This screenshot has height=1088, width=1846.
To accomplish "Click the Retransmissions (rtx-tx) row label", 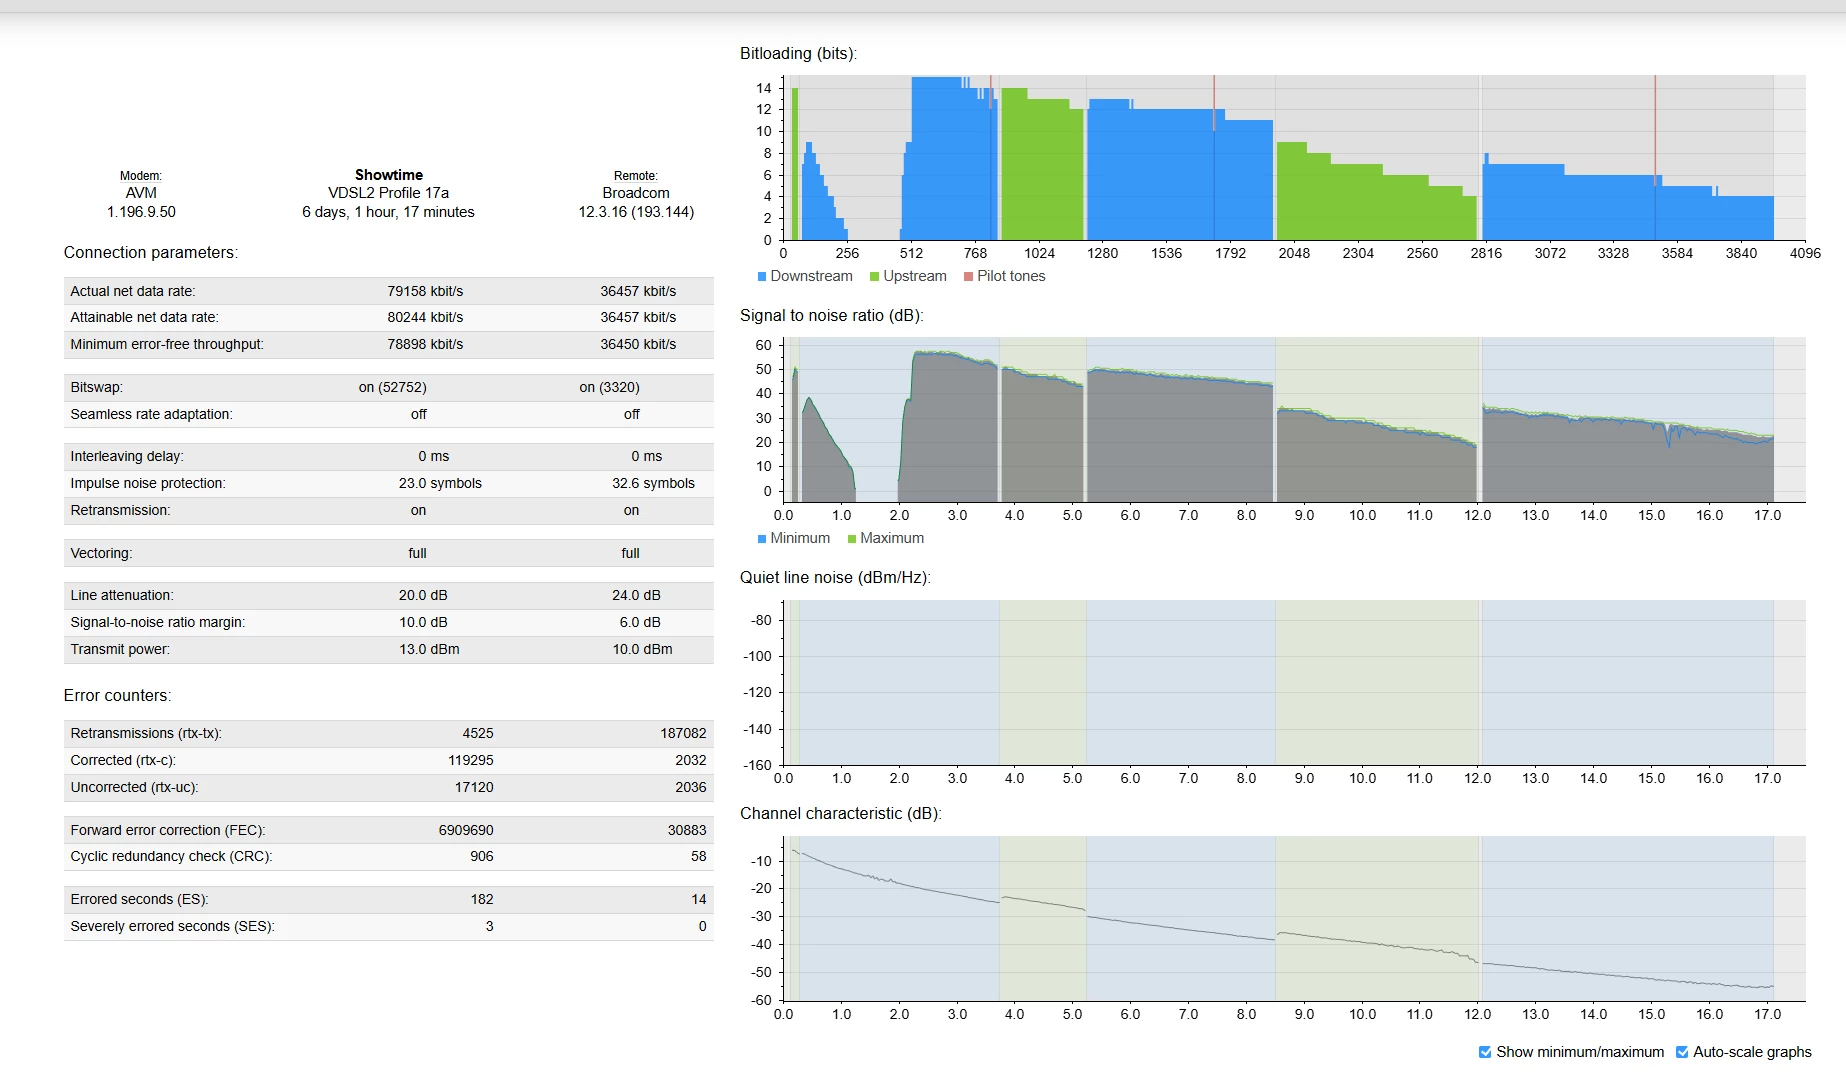I will [x=146, y=733].
